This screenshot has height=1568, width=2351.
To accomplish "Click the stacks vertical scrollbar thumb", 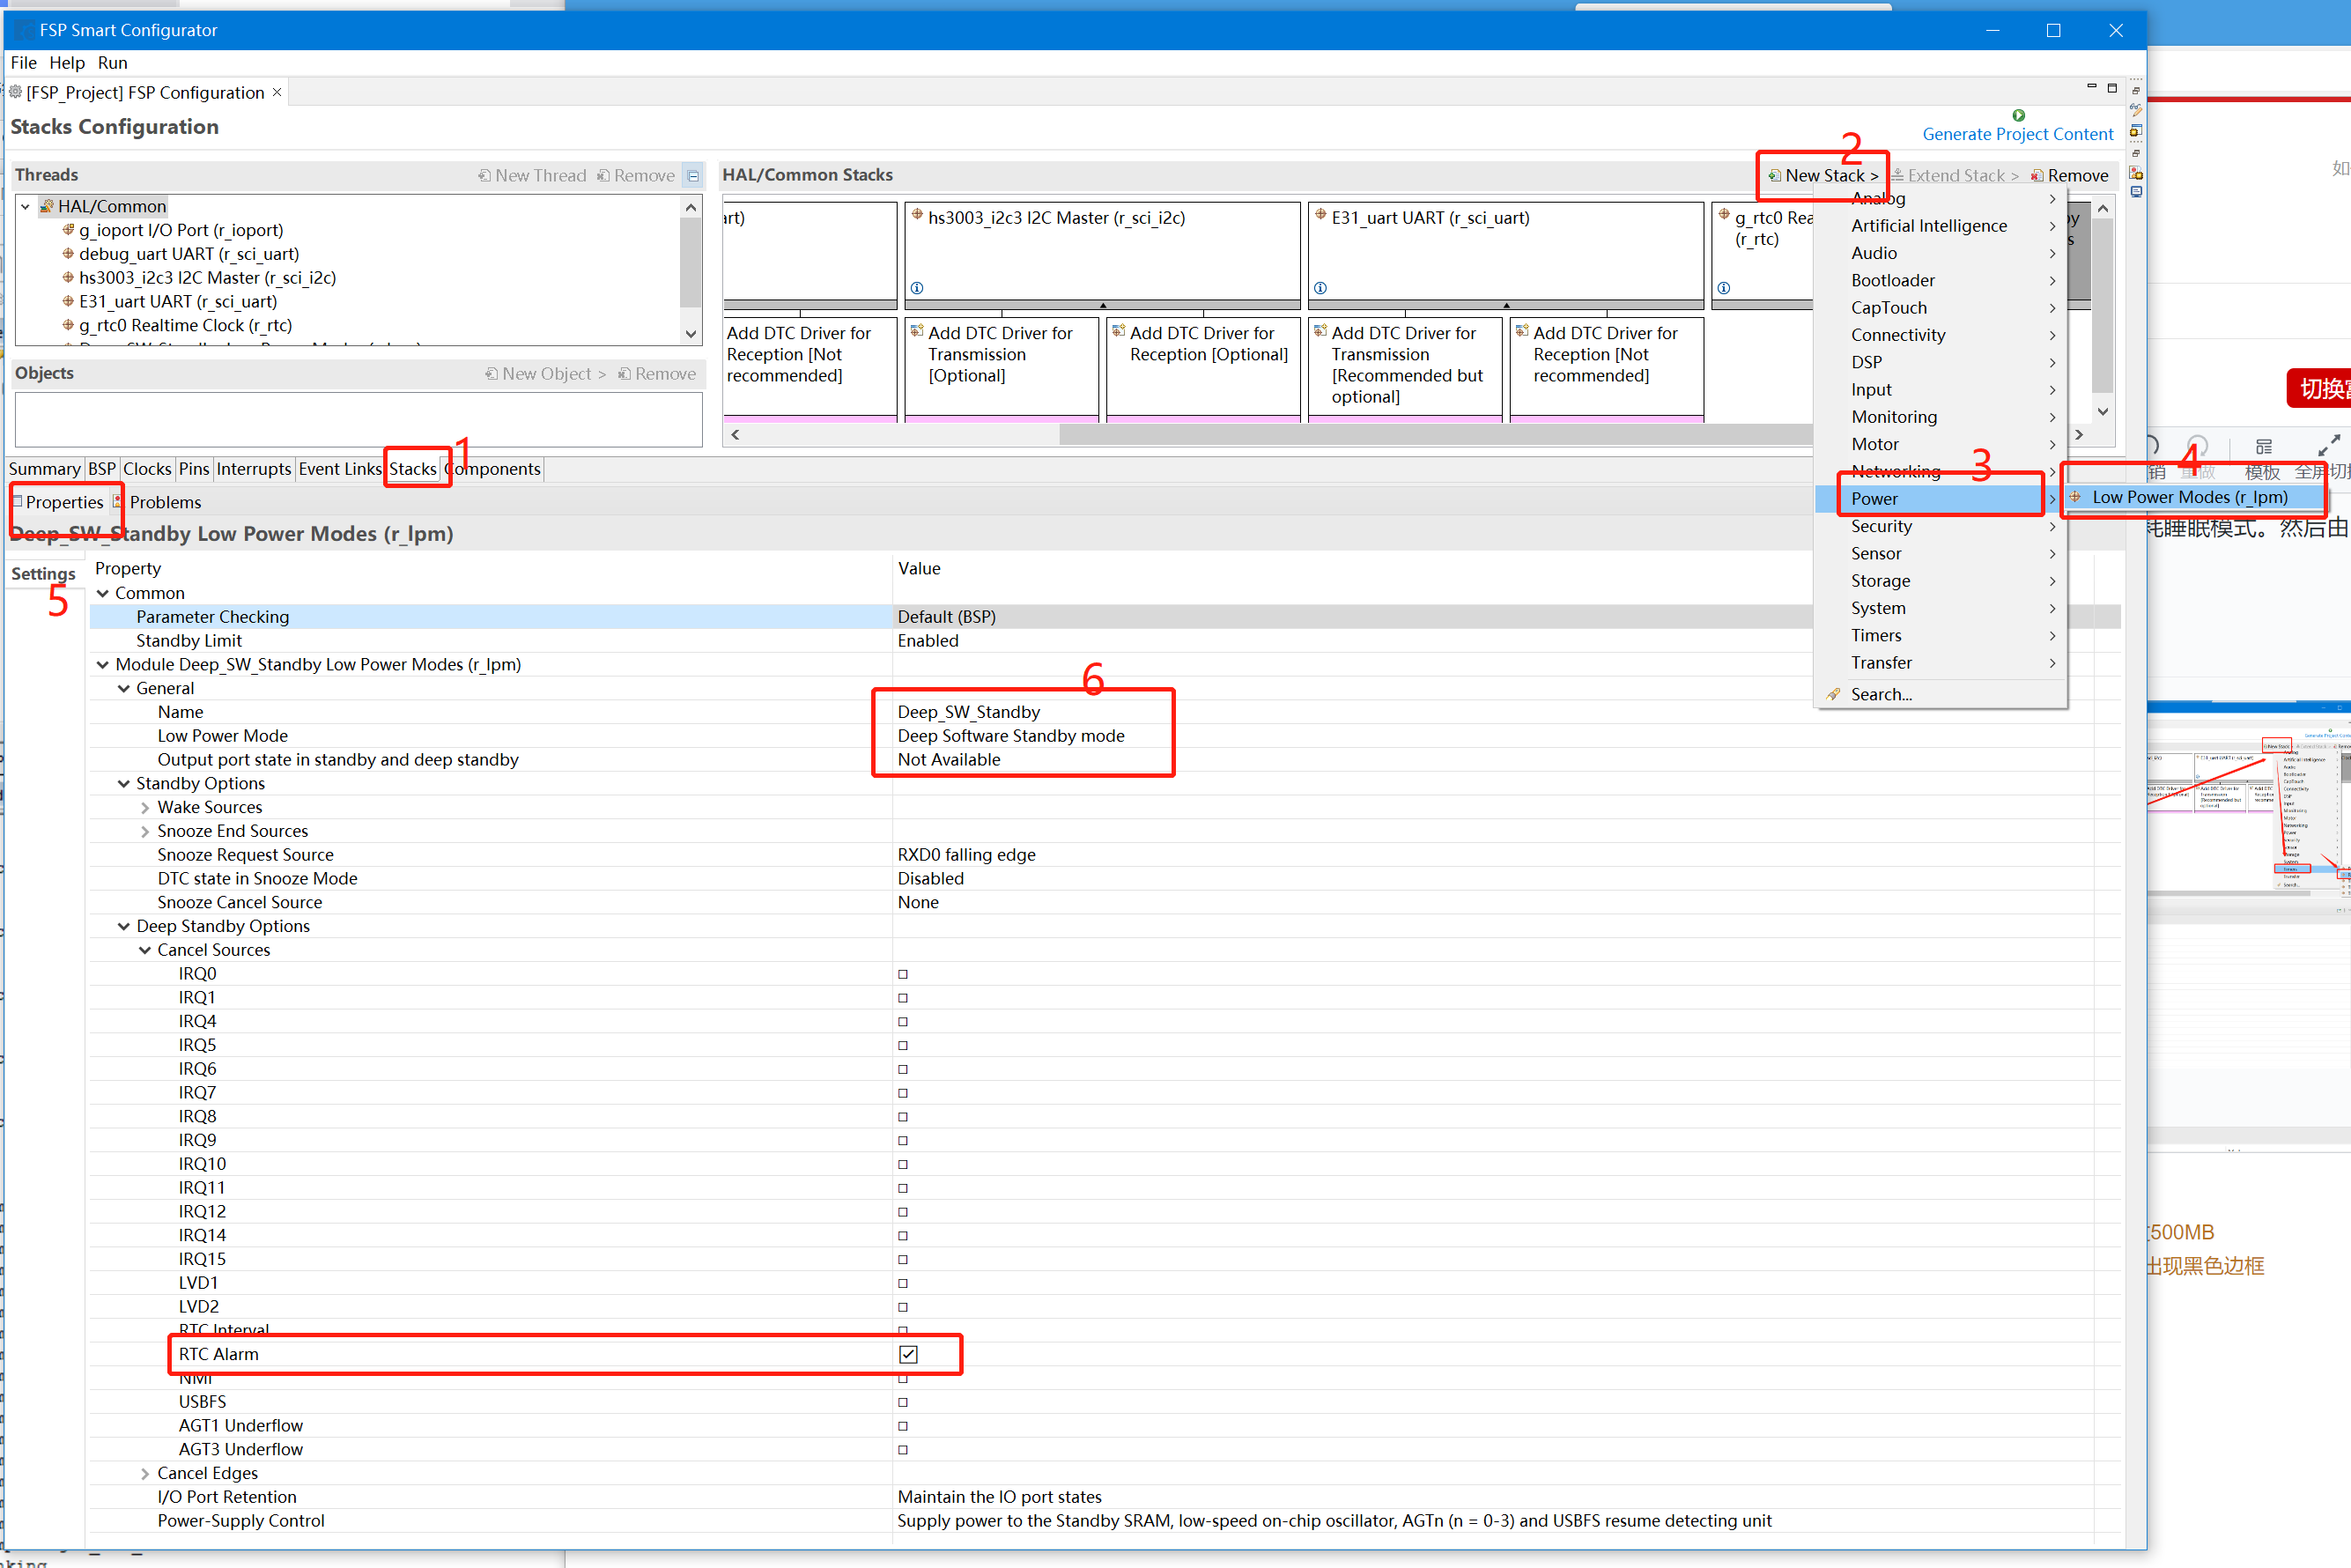I will [x=2103, y=305].
